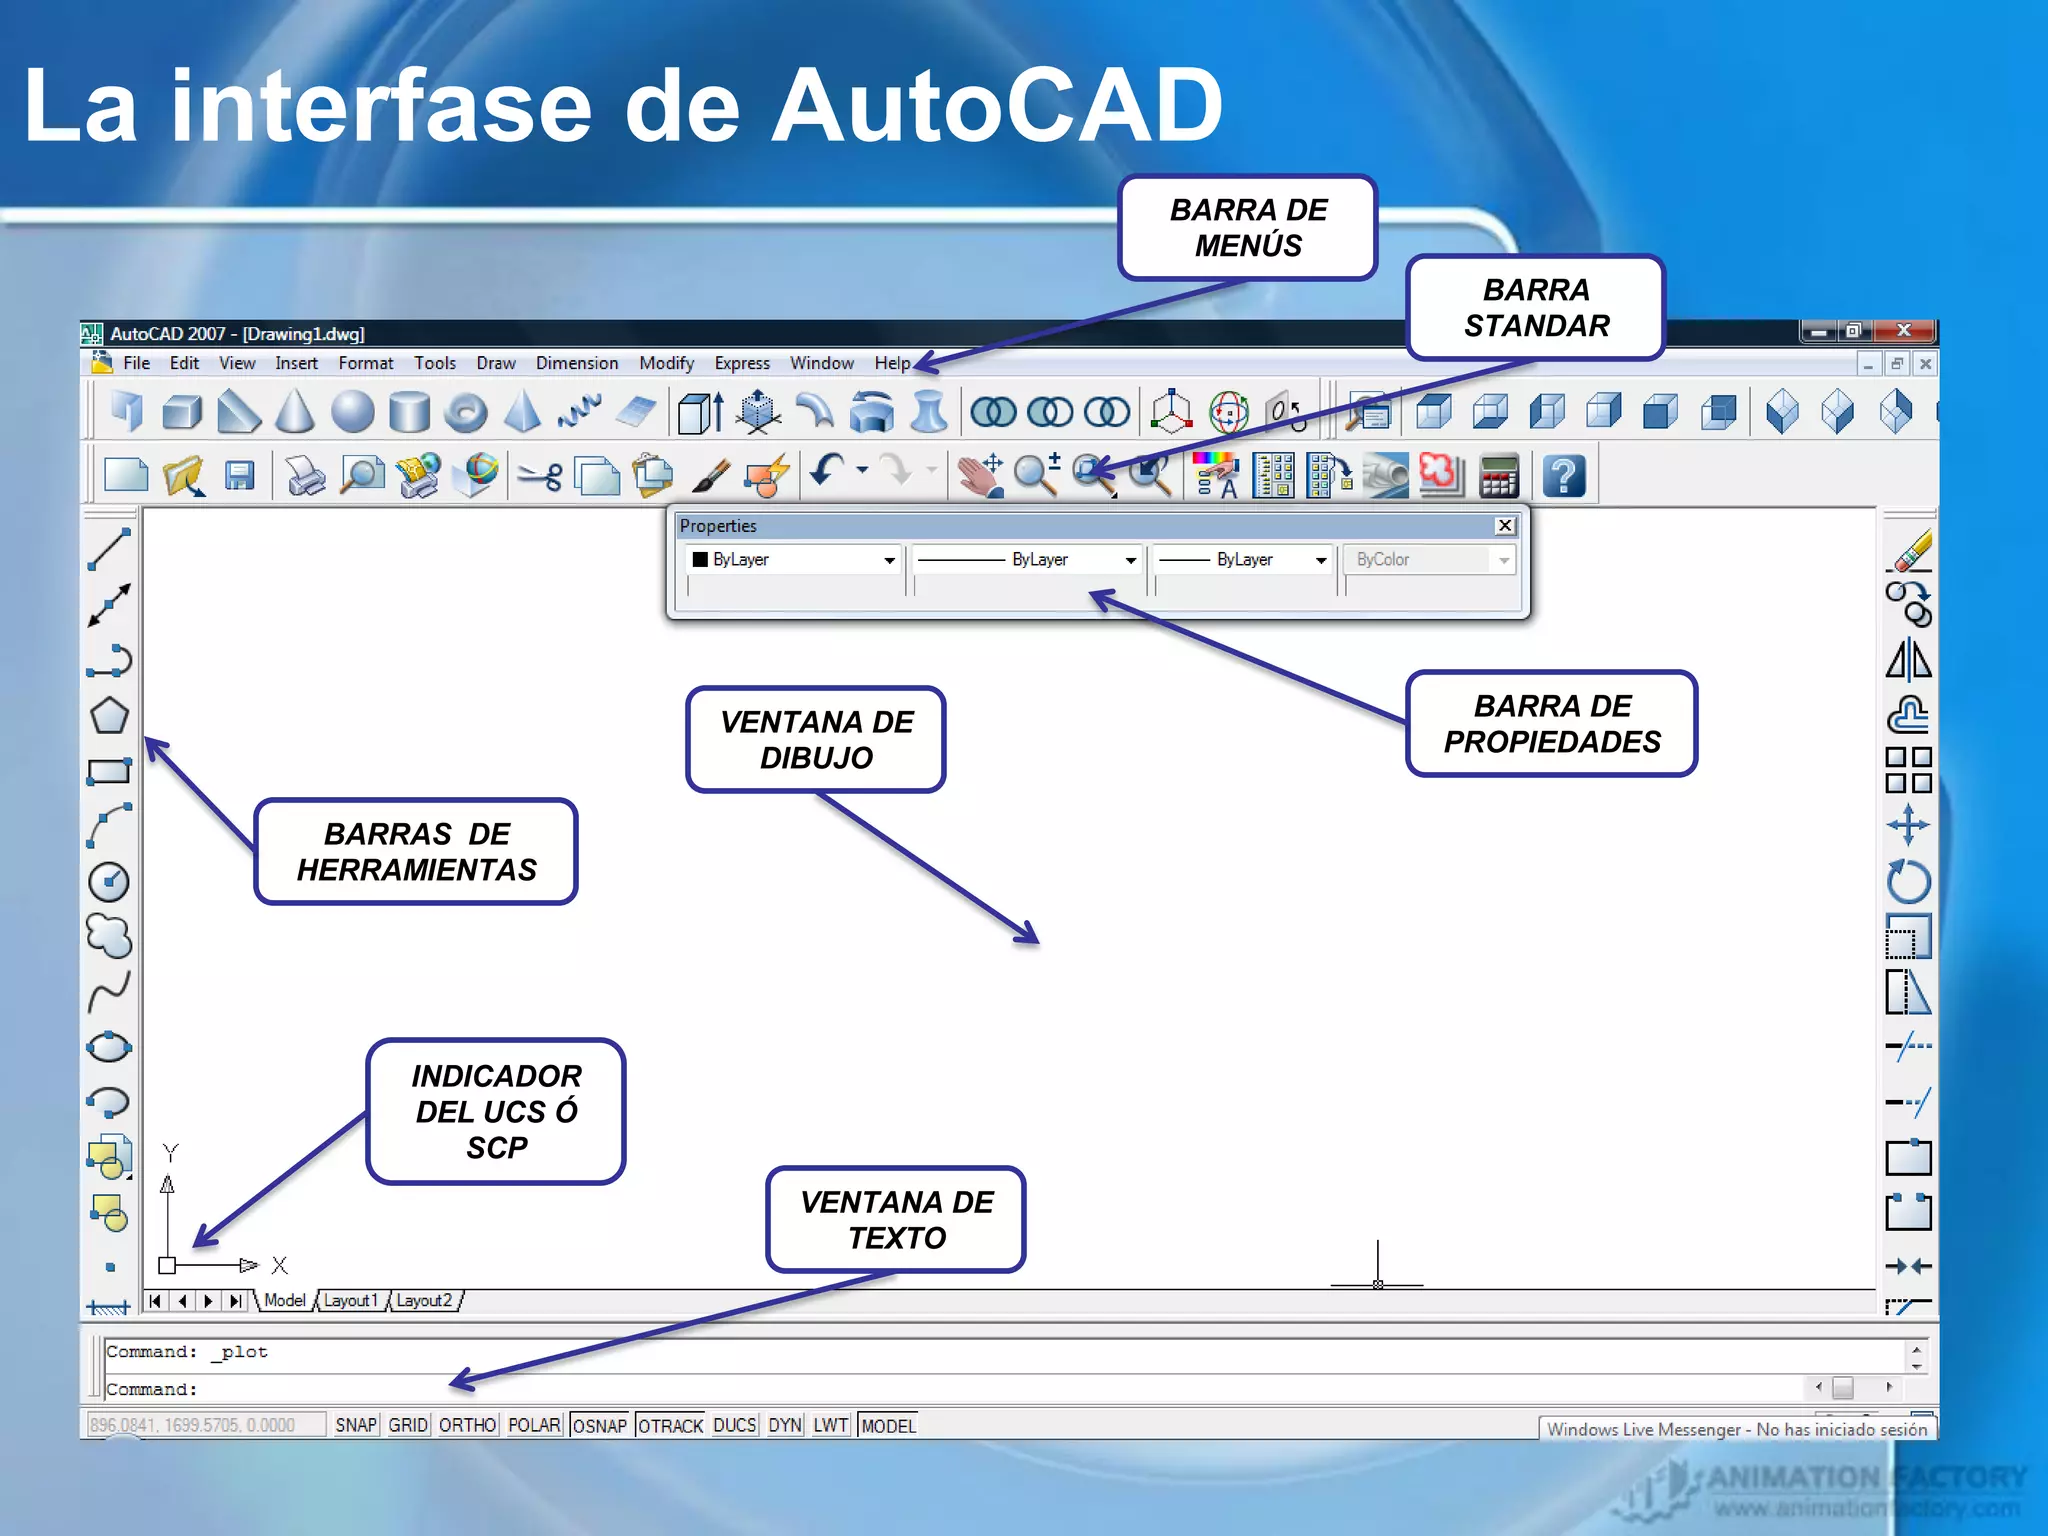
Task: Open the Express menu
Action: click(x=742, y=364)
